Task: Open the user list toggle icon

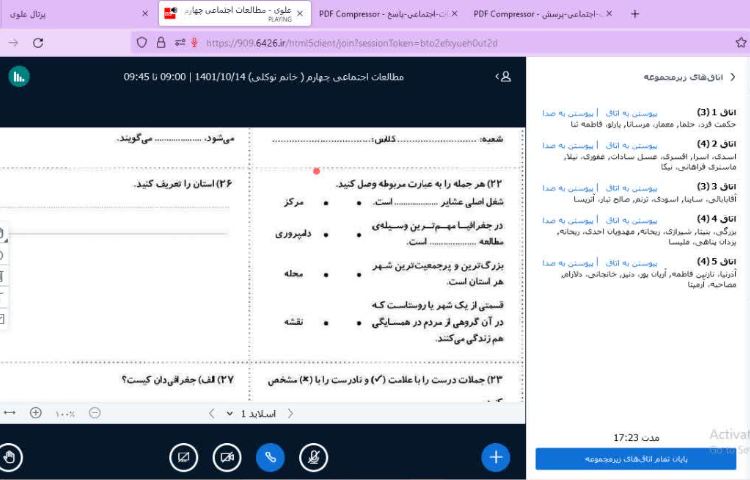Action: pos(504,76)
